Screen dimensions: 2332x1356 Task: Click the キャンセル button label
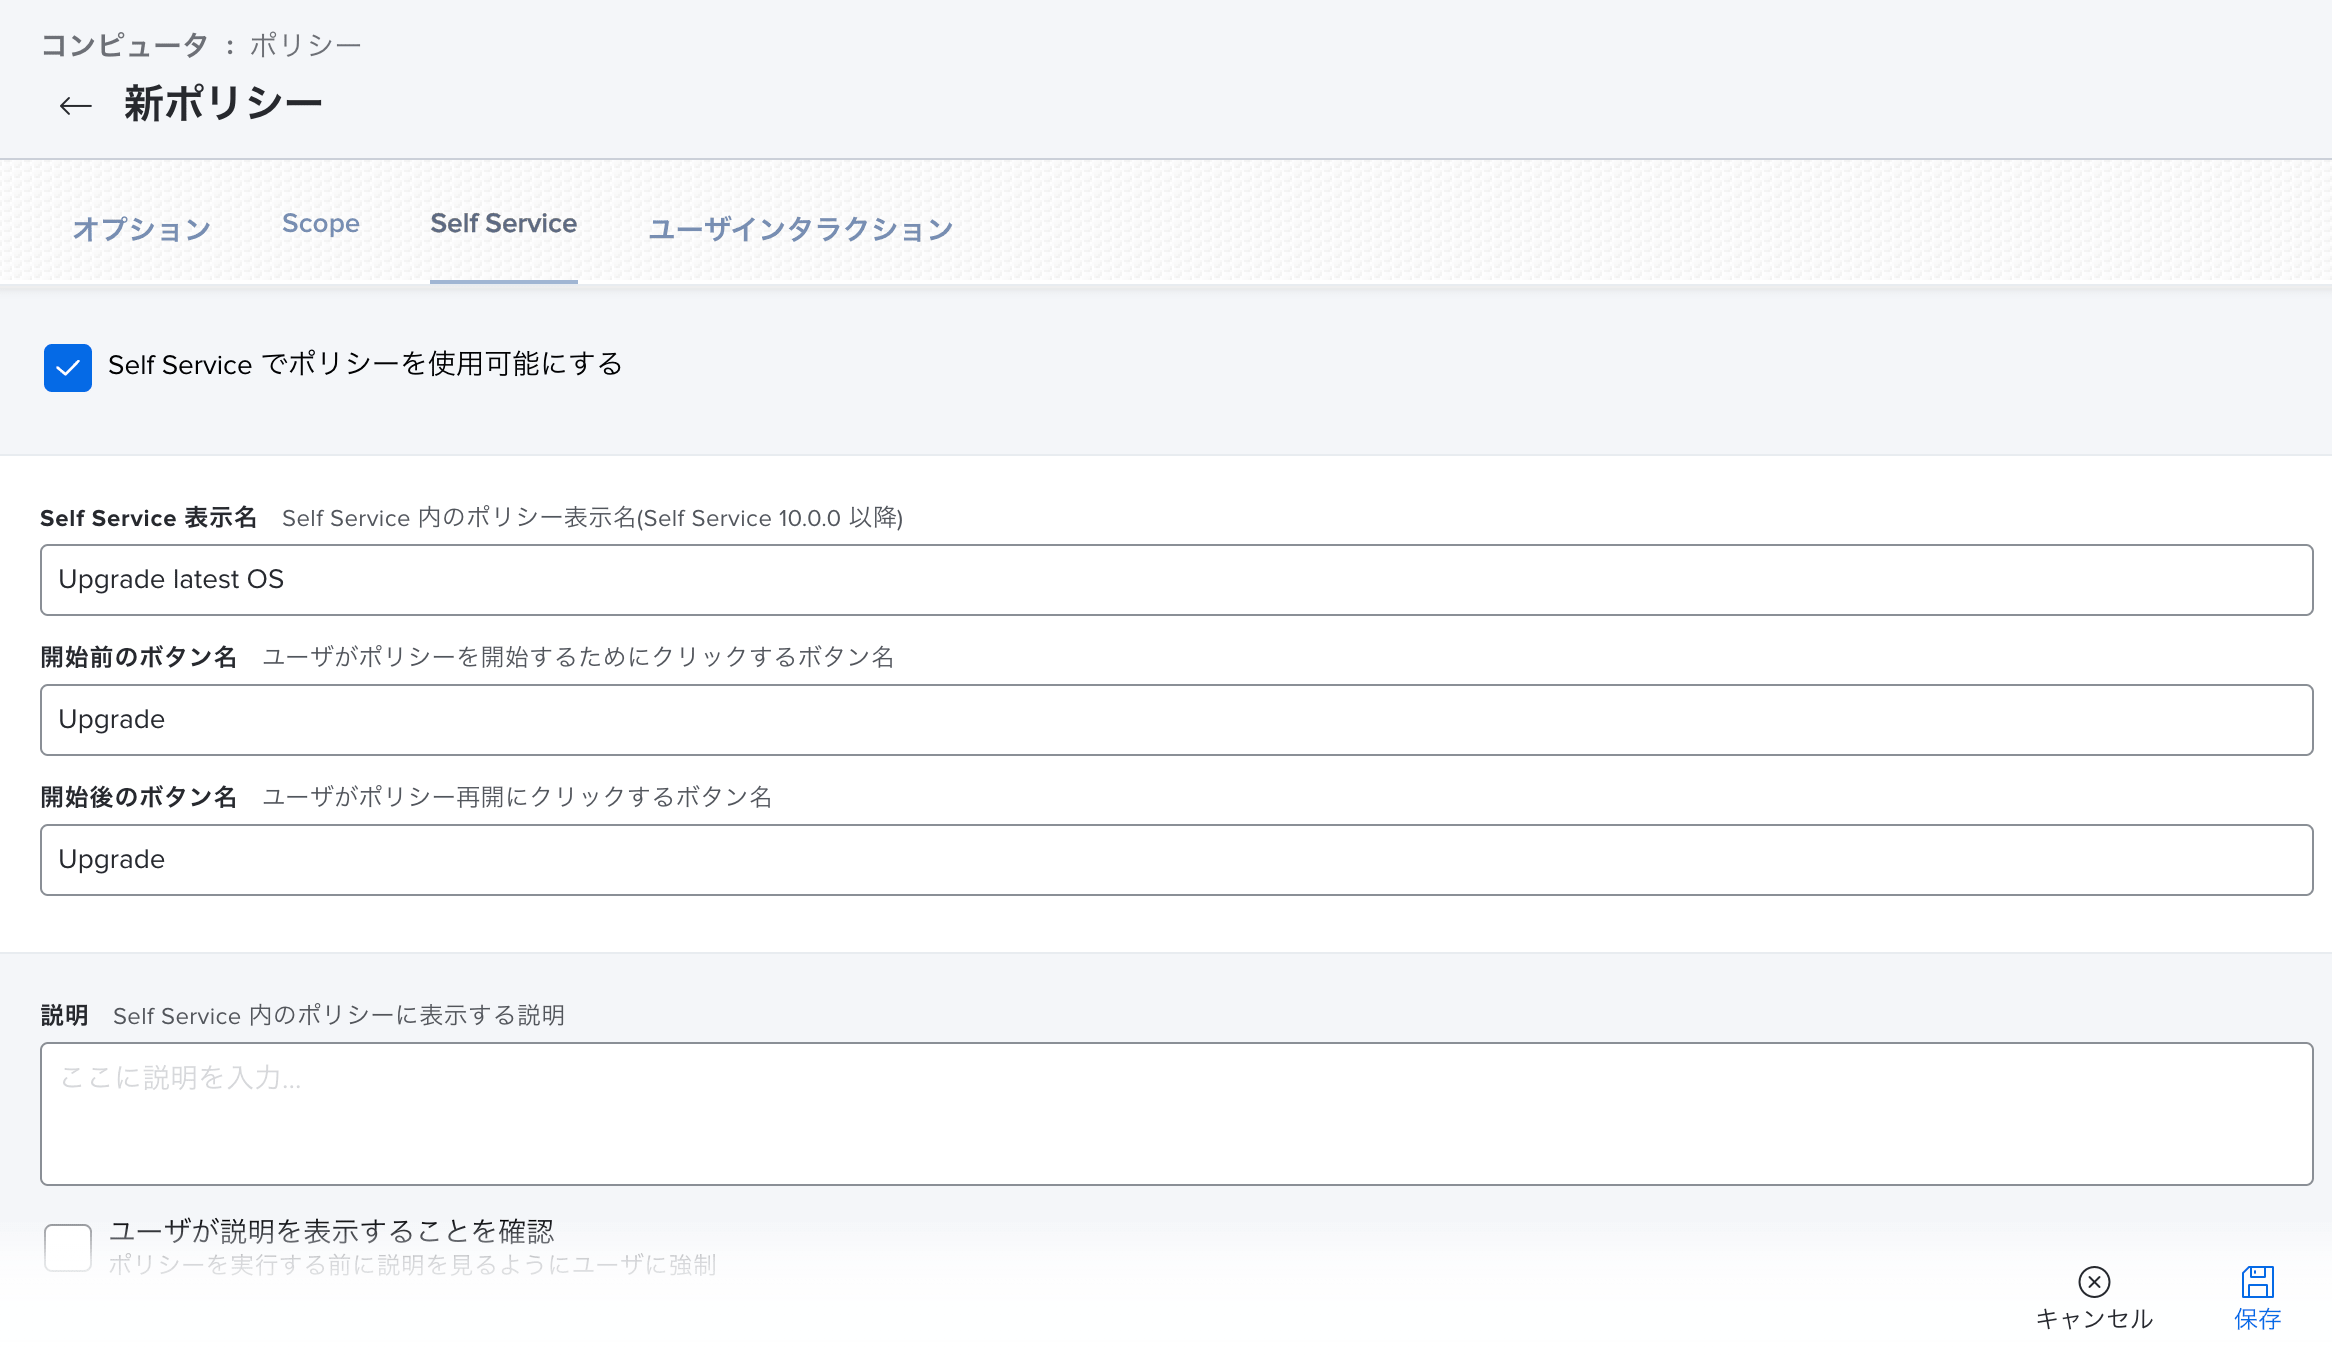tap(2094, 1319)
